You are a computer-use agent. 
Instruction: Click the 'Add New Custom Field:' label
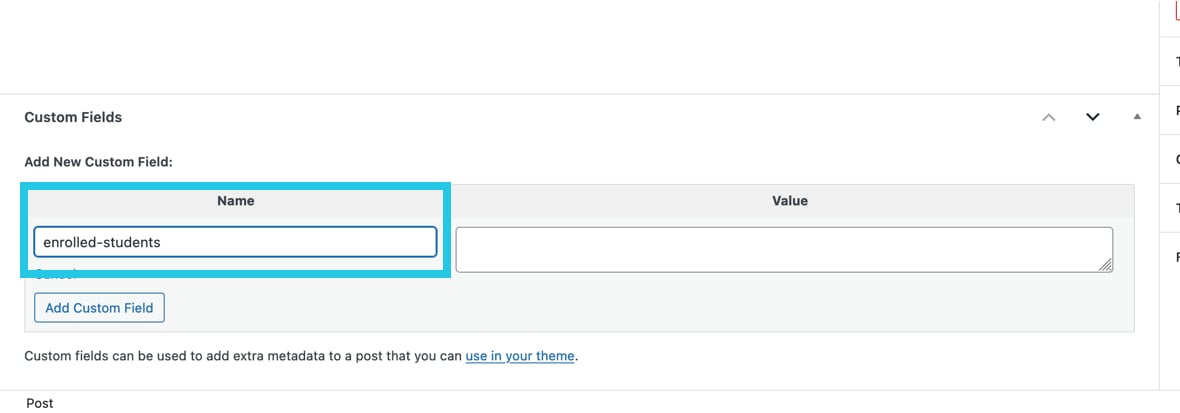[99, 162]
